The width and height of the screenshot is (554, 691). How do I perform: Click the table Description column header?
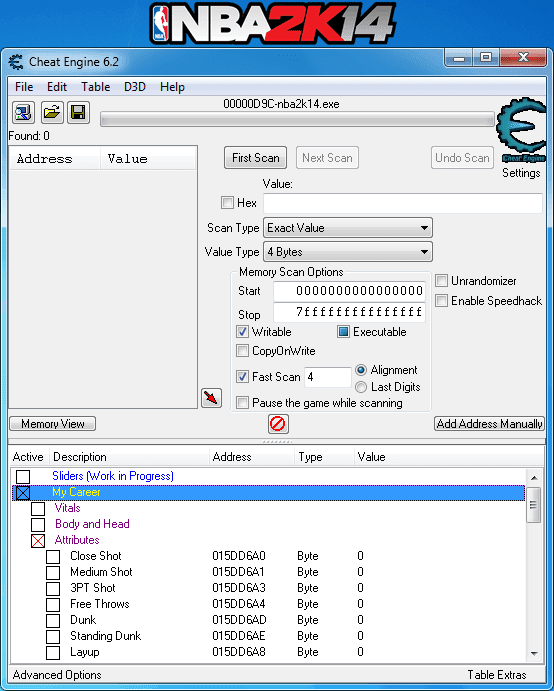coord(129,457)
